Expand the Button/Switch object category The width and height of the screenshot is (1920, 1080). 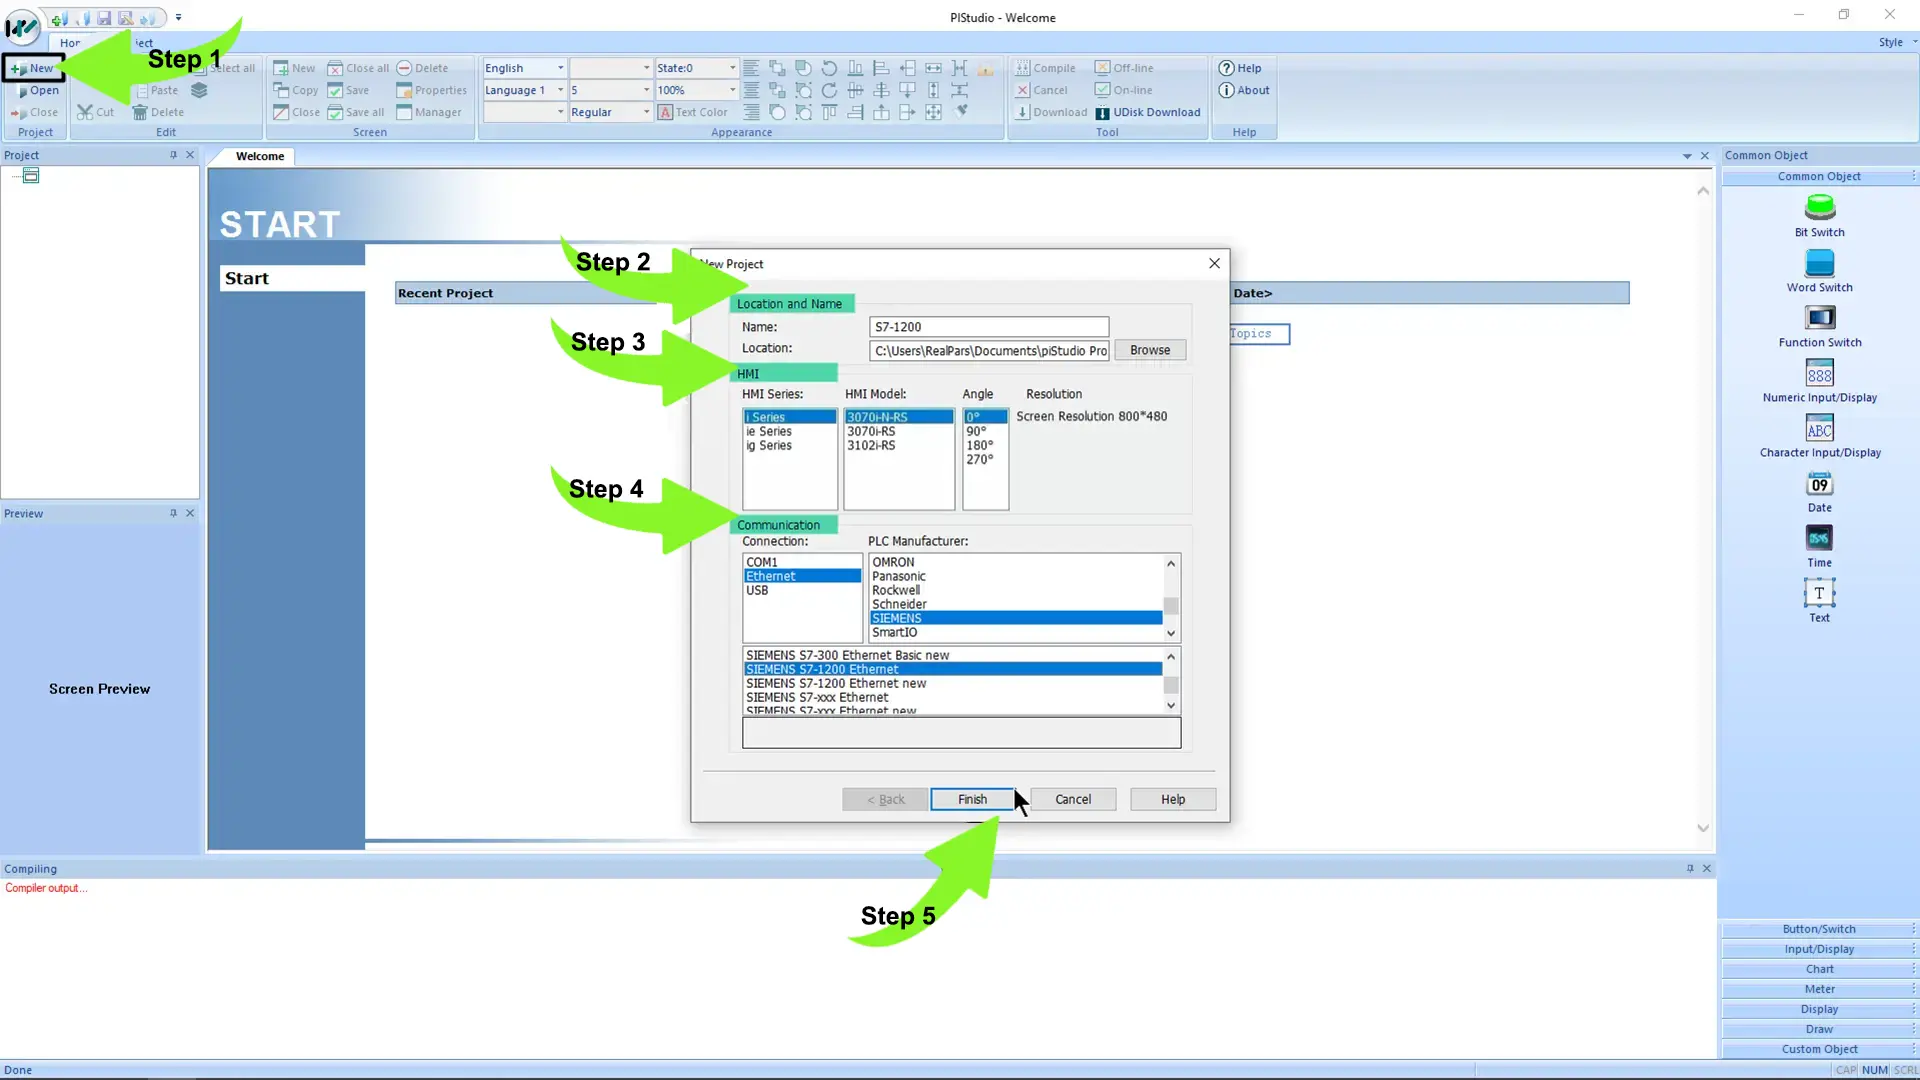(1818, 929)
